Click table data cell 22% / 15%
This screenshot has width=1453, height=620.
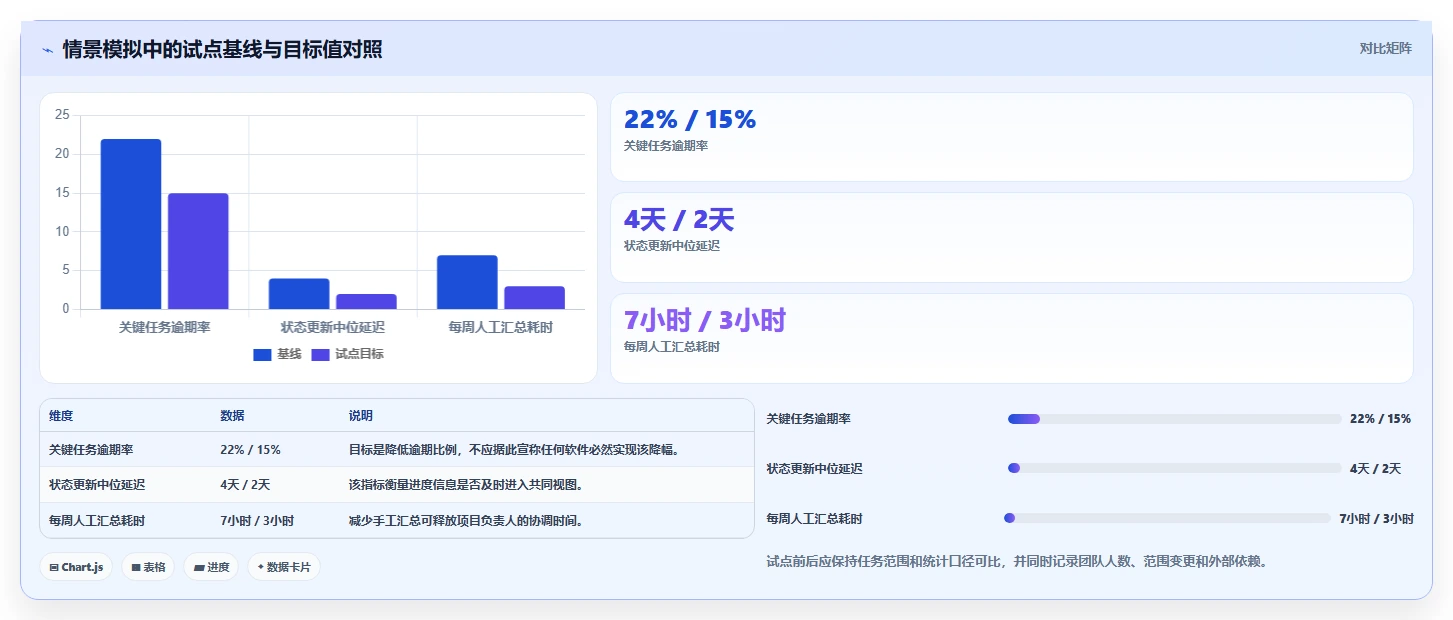(250, 450)
